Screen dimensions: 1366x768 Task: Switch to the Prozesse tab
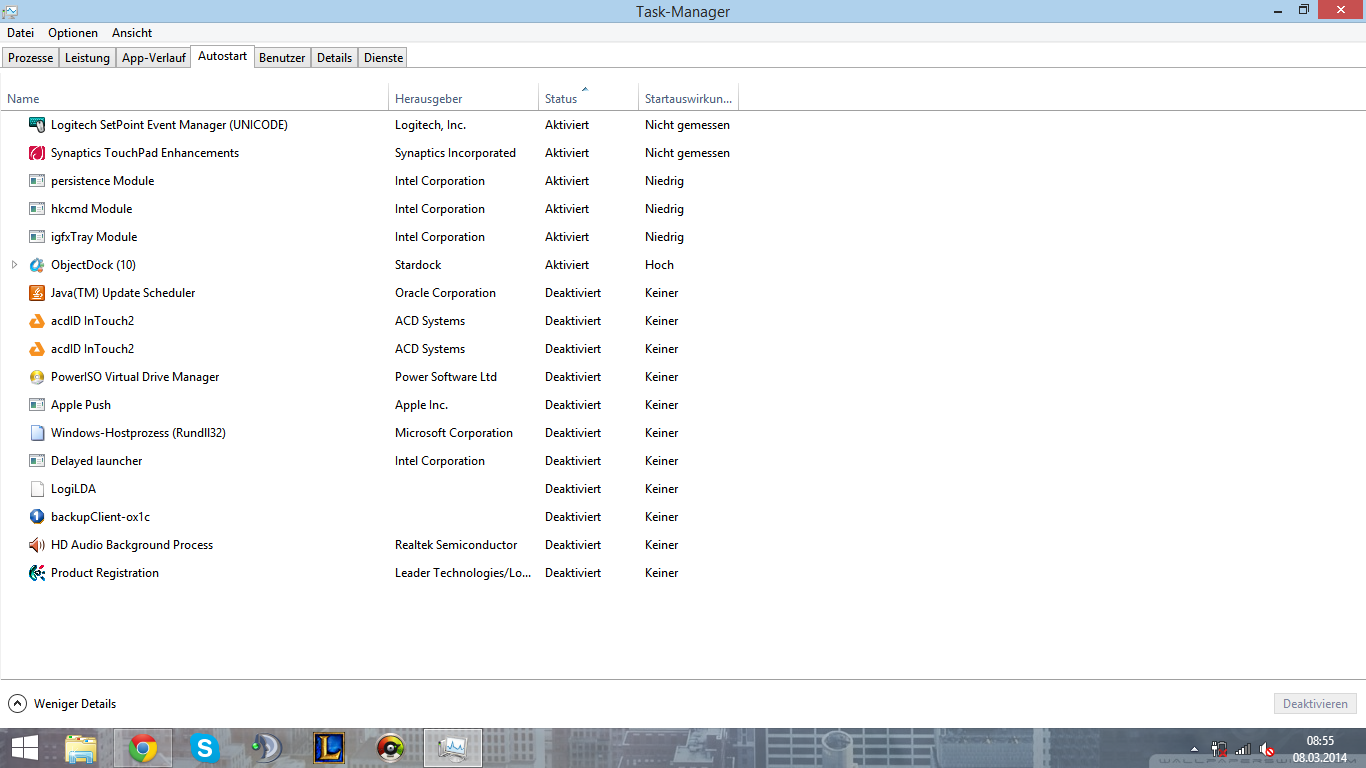pos(30,58)
